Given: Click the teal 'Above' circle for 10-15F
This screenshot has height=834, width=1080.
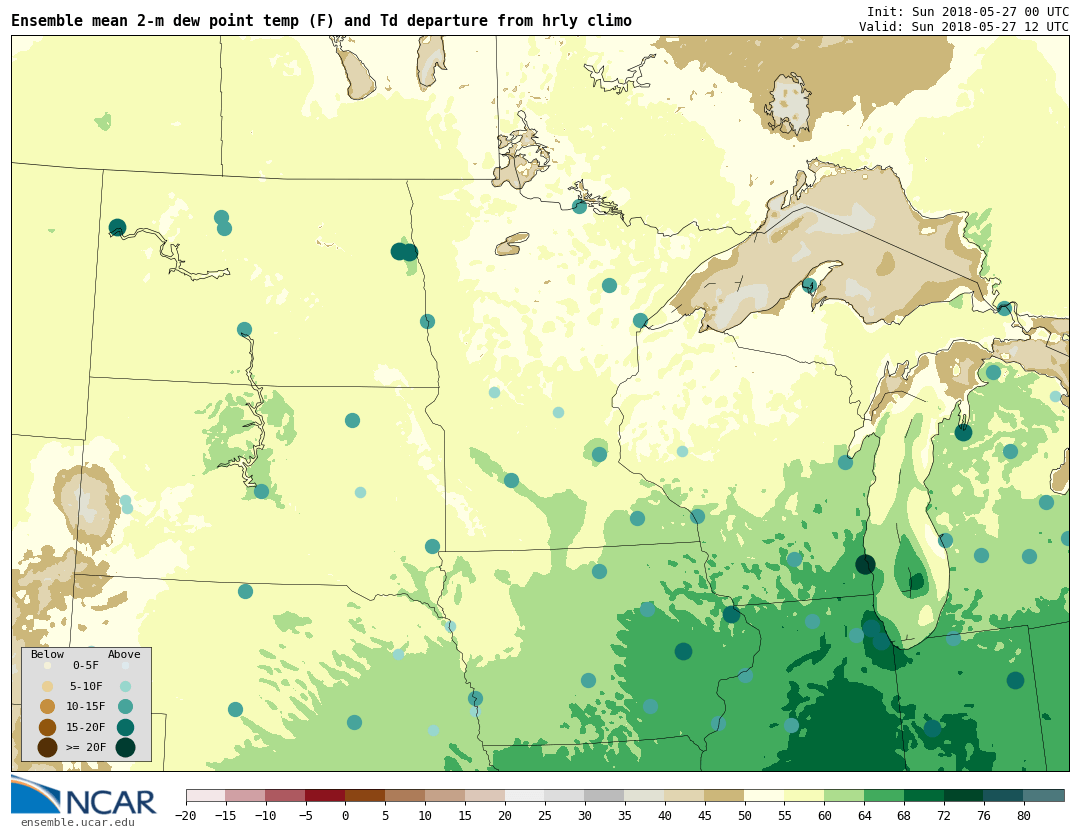Looking at the screenshot, I should 125,707.
